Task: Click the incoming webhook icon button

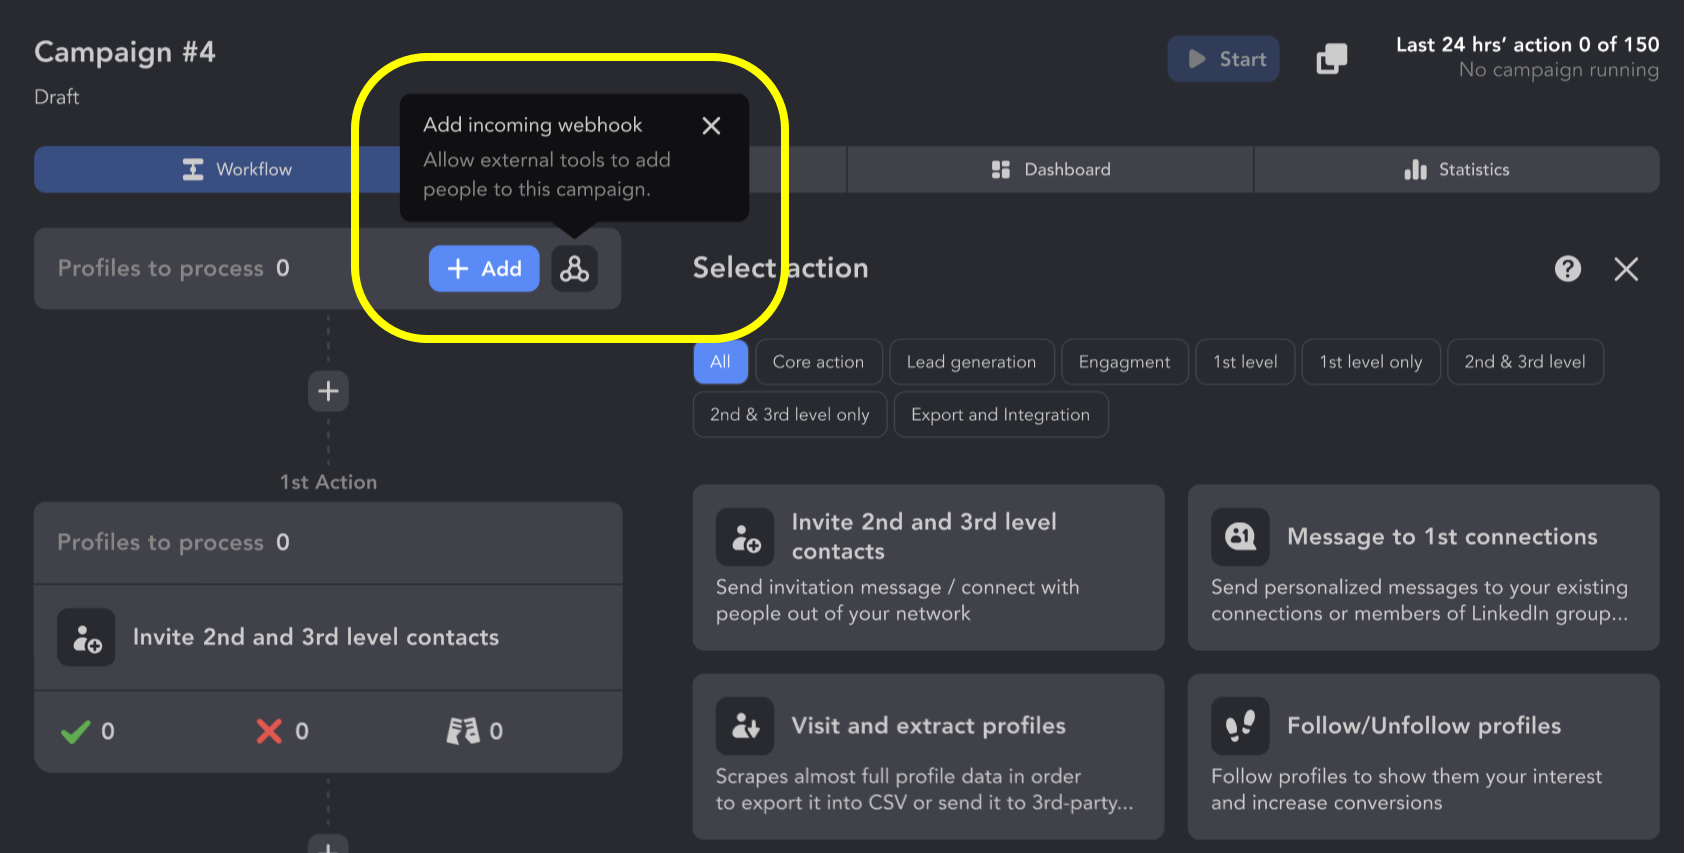Action: point(574,269)
